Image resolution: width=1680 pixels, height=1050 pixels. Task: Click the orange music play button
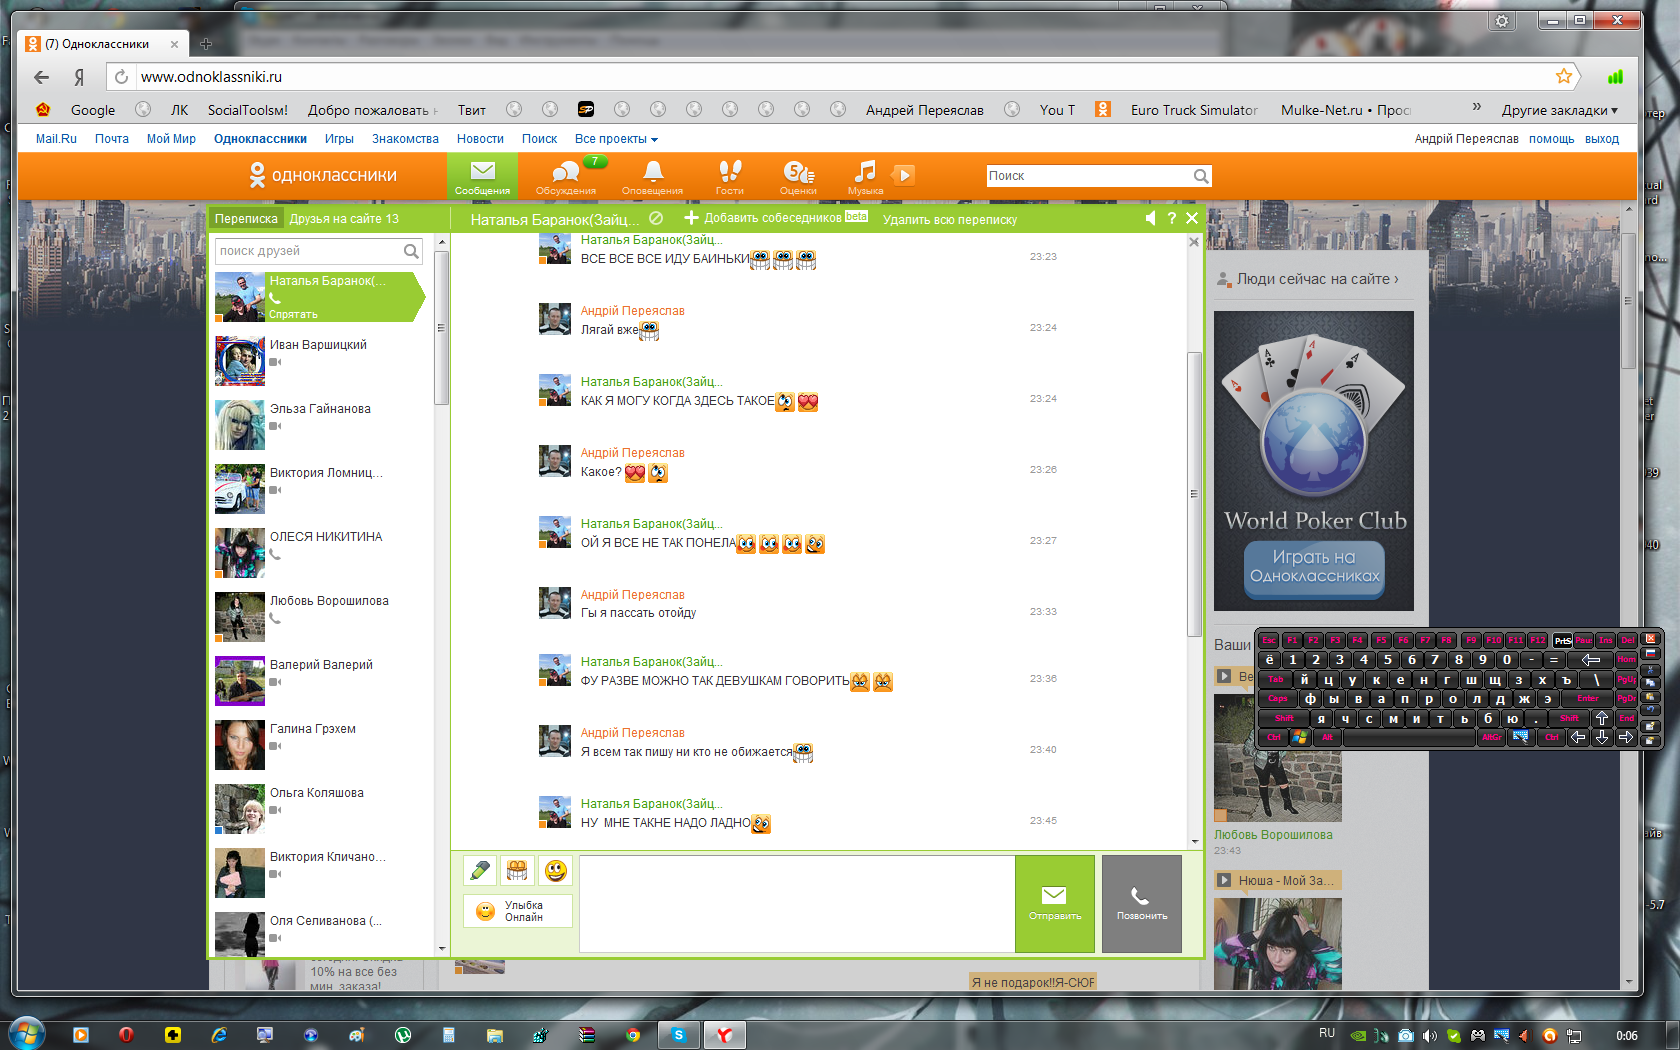903,175
